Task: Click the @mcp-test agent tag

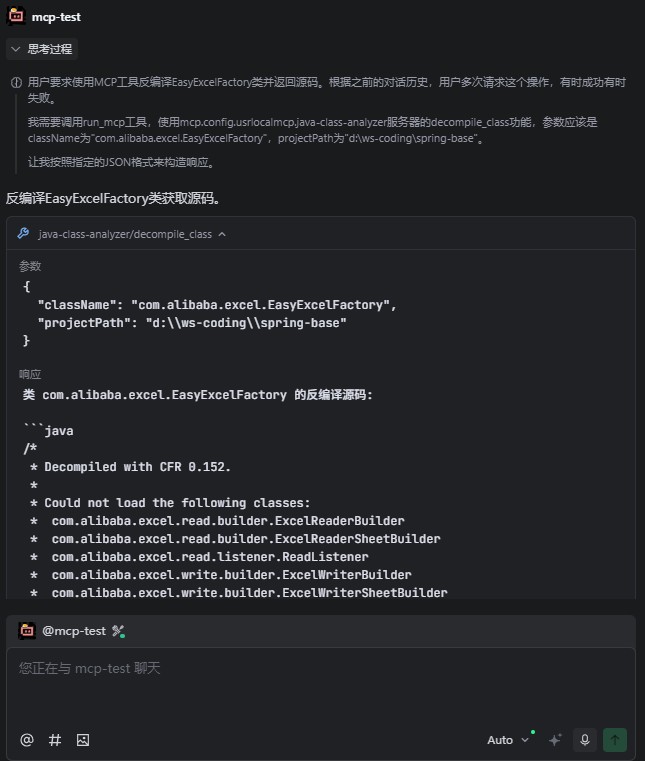Action: 74,631
